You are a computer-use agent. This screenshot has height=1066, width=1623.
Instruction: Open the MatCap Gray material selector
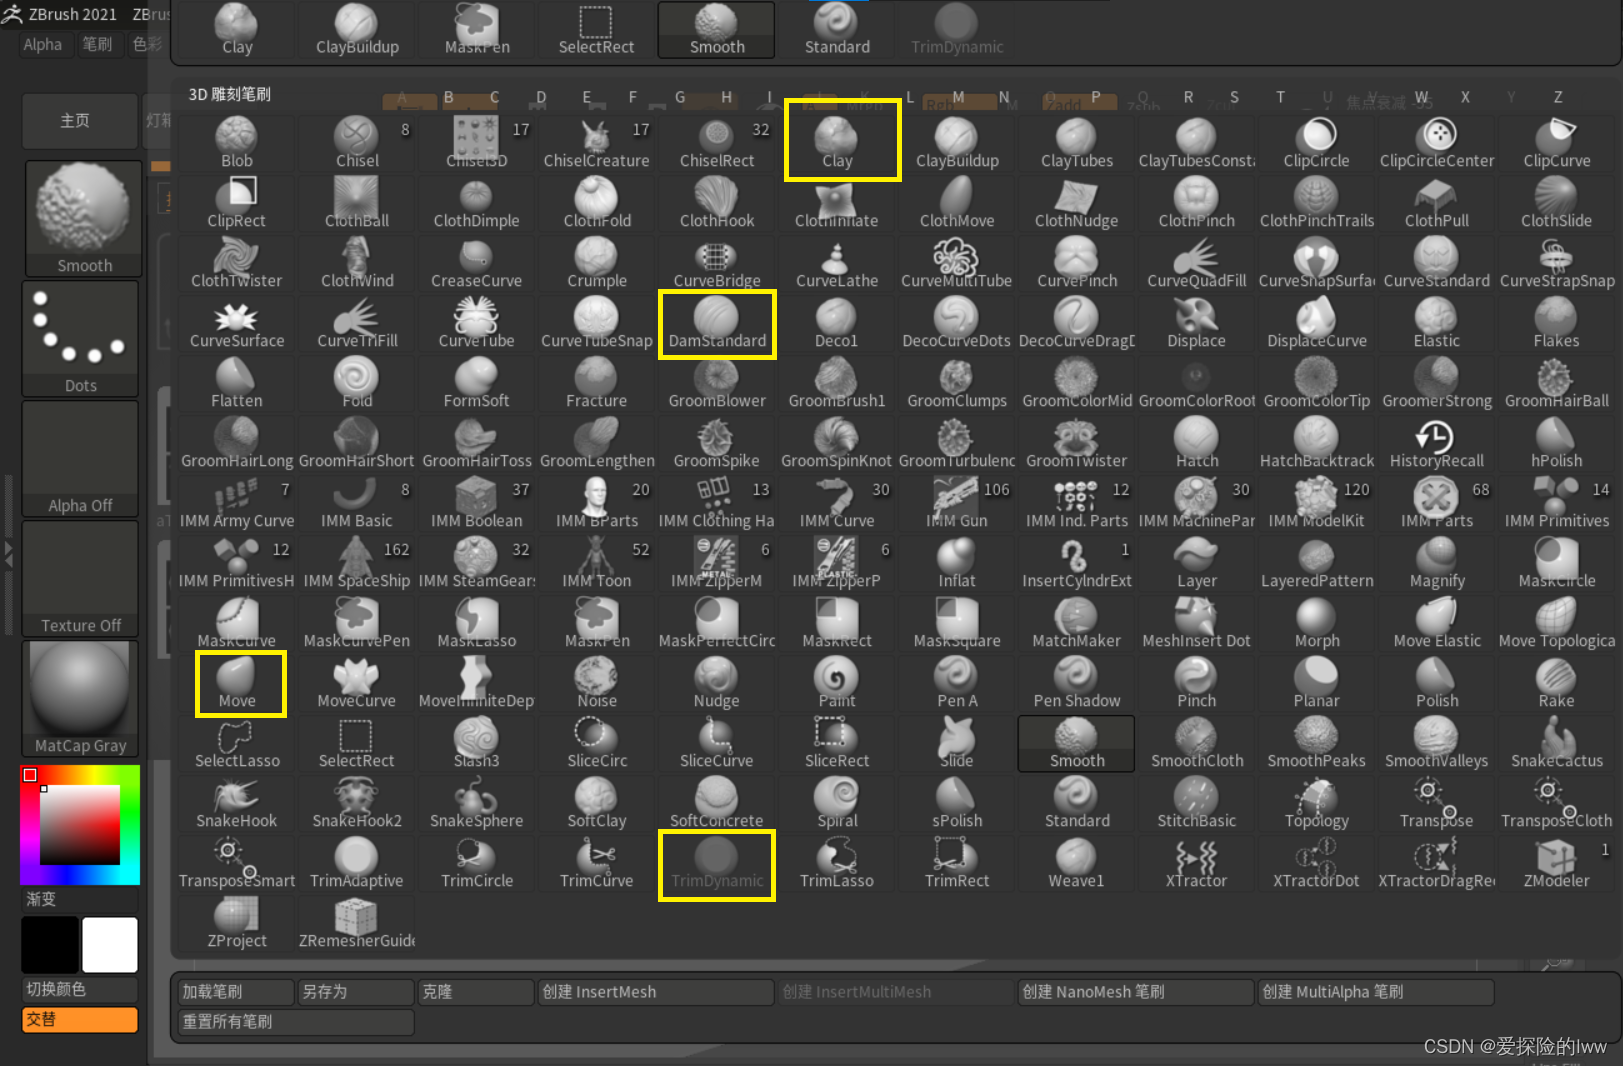click(x=81, y=699)
